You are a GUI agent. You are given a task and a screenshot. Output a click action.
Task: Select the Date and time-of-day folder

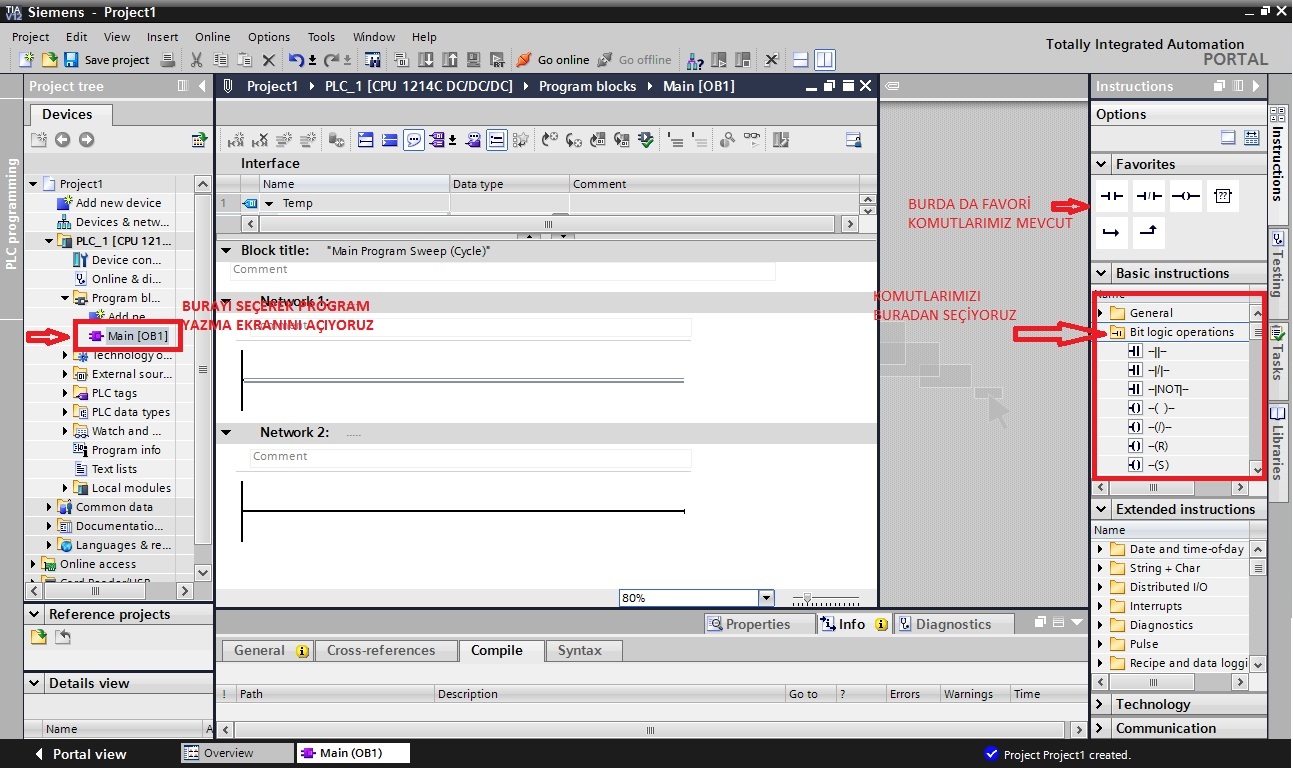click(1186, 549)
